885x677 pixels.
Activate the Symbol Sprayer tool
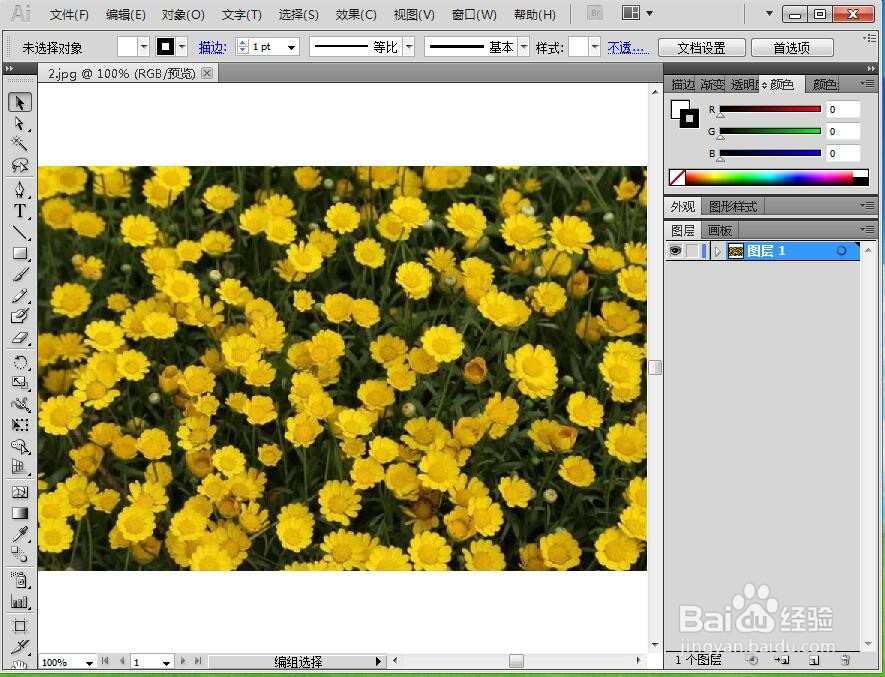point(20,579)
